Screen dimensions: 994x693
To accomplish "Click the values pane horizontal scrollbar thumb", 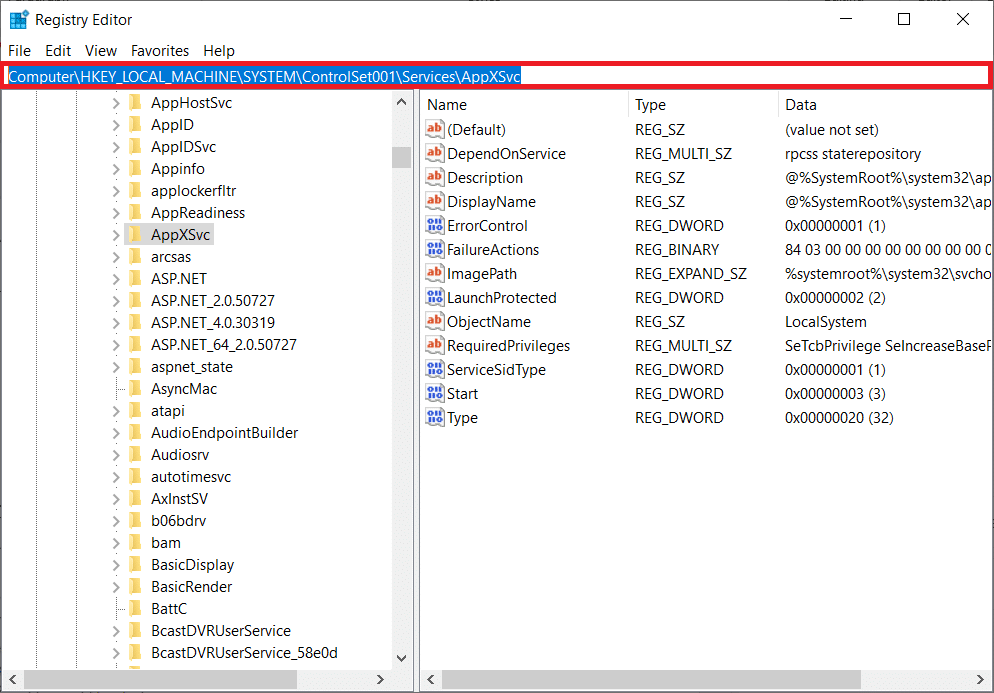I will coord(651,680).
